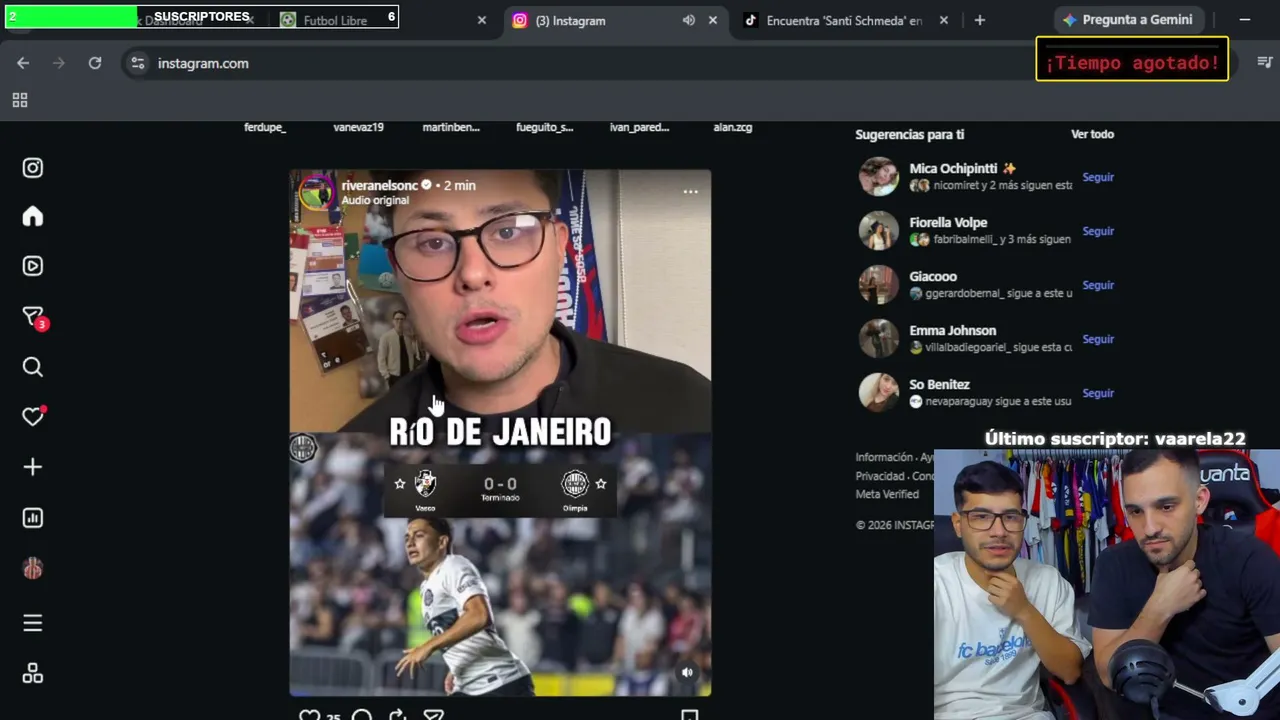Follow So Benitez
This screenshot has height=720, width=1280.
[x=1098, y=393]
